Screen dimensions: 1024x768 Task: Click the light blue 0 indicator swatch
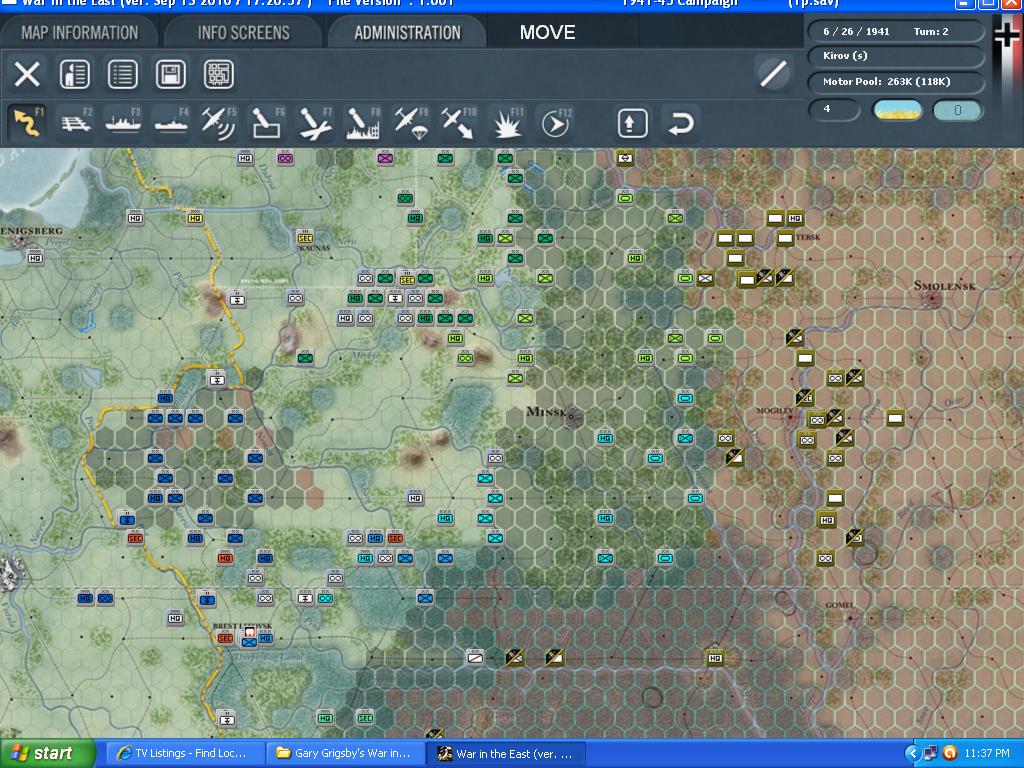(957, 110)
